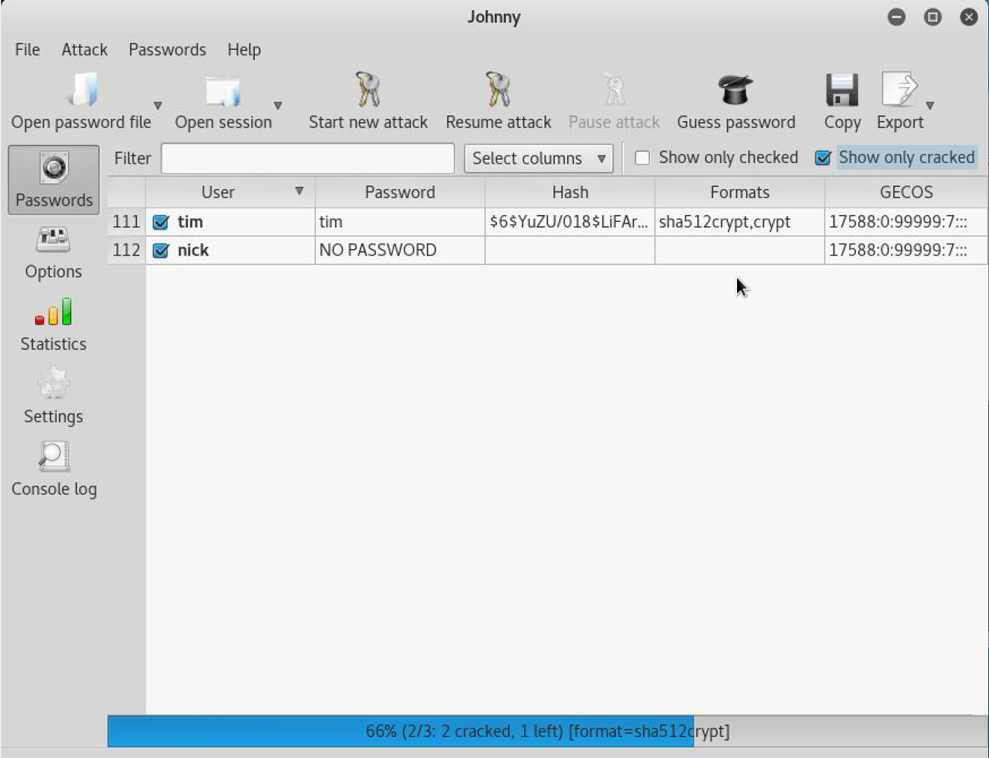Image resolution: width=989 pixels, height=758 pixels.
Task: Click the GECOS column header
Action: point(906,192)
